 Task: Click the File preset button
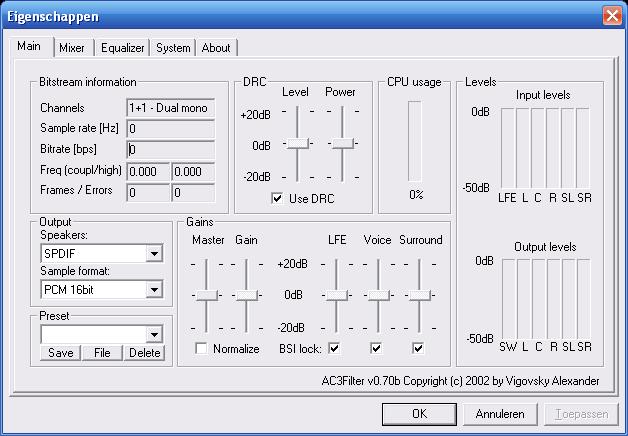tap(102, 352)
